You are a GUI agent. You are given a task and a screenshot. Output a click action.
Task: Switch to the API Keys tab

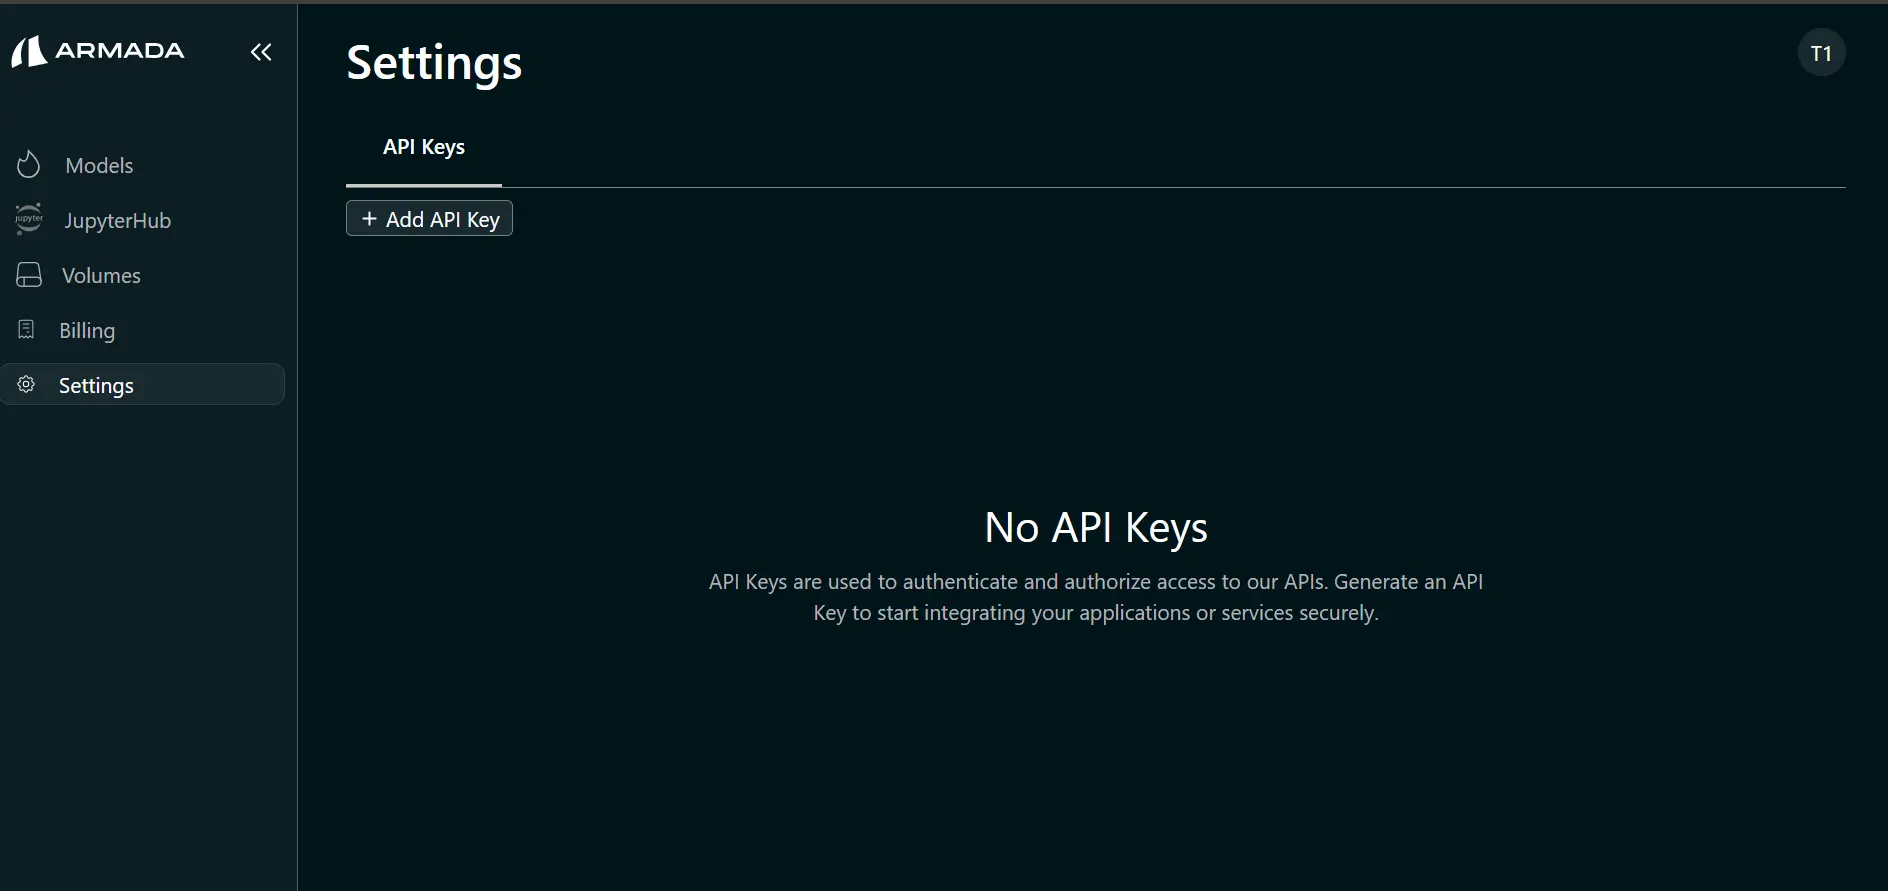tap(424, 147)
